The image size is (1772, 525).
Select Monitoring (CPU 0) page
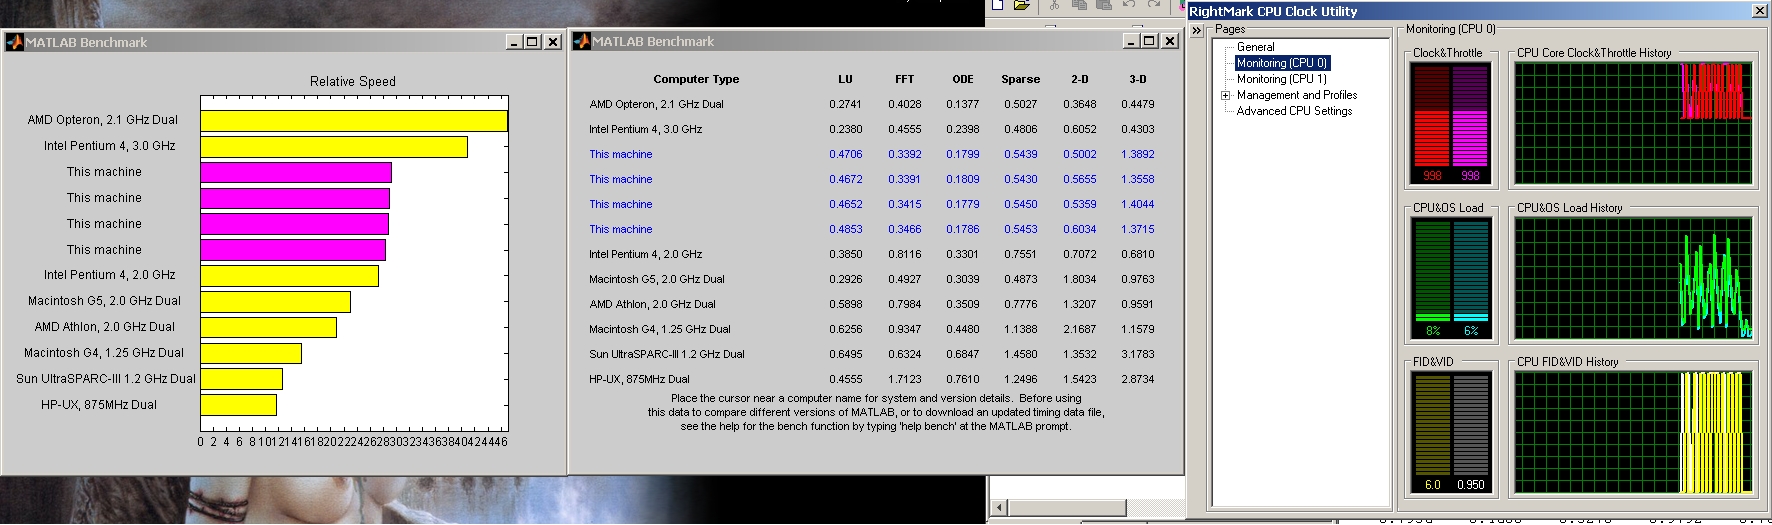tap(1282, 63)
